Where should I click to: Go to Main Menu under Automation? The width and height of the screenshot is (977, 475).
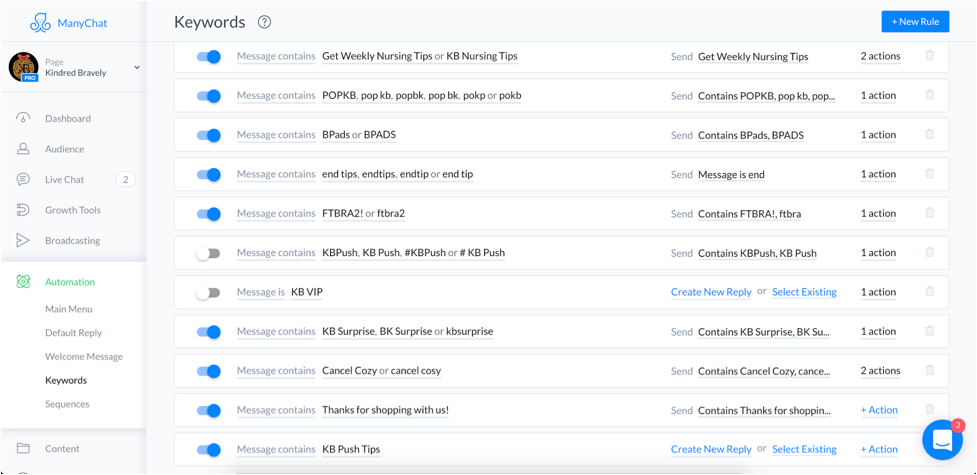click(69, 309)
